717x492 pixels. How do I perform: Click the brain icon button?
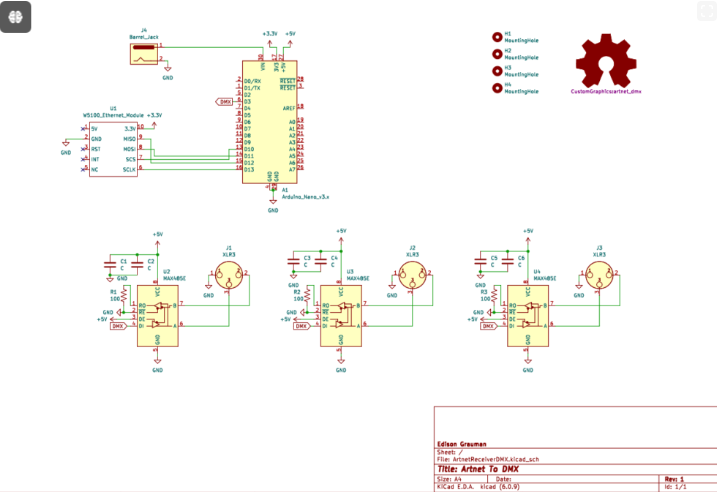coord(16,17)
